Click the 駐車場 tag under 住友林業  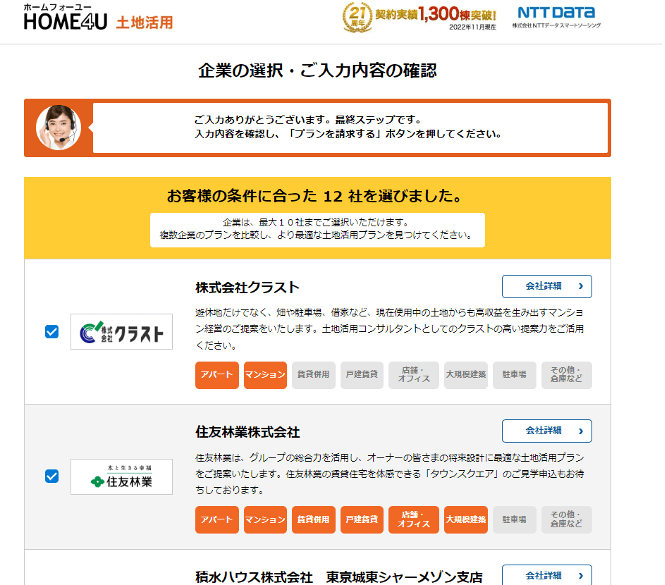click(514, 520)
